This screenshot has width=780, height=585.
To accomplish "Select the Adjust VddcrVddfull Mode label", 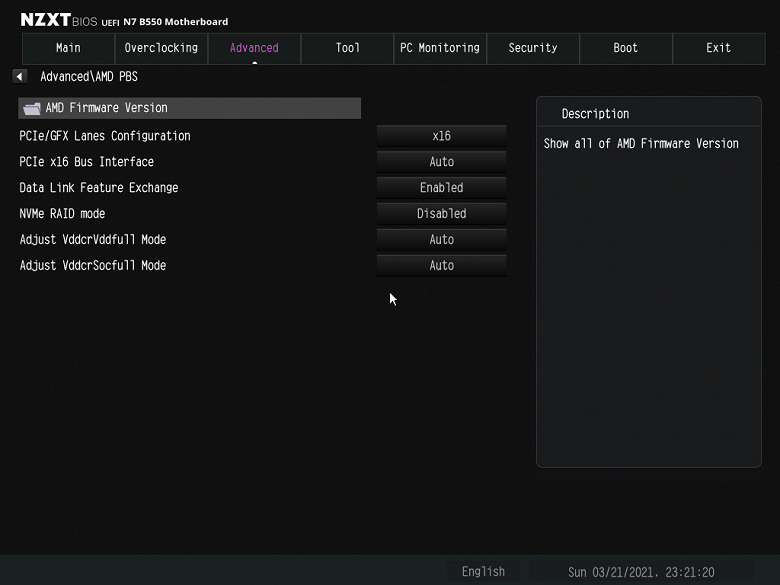I will [x=93, y=239].
